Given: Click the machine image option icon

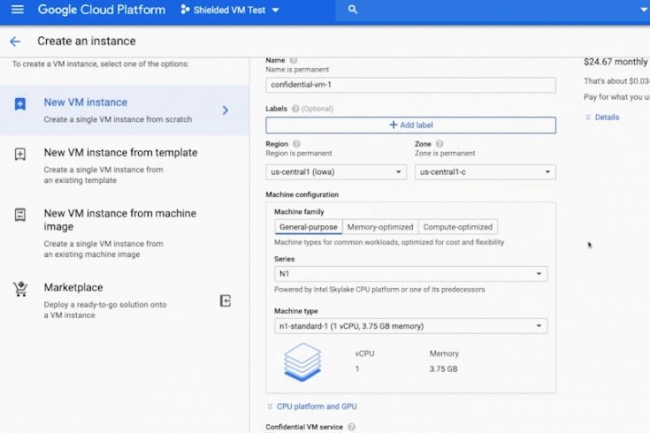Looking at the screenshot, I should [x=20, y=215].
